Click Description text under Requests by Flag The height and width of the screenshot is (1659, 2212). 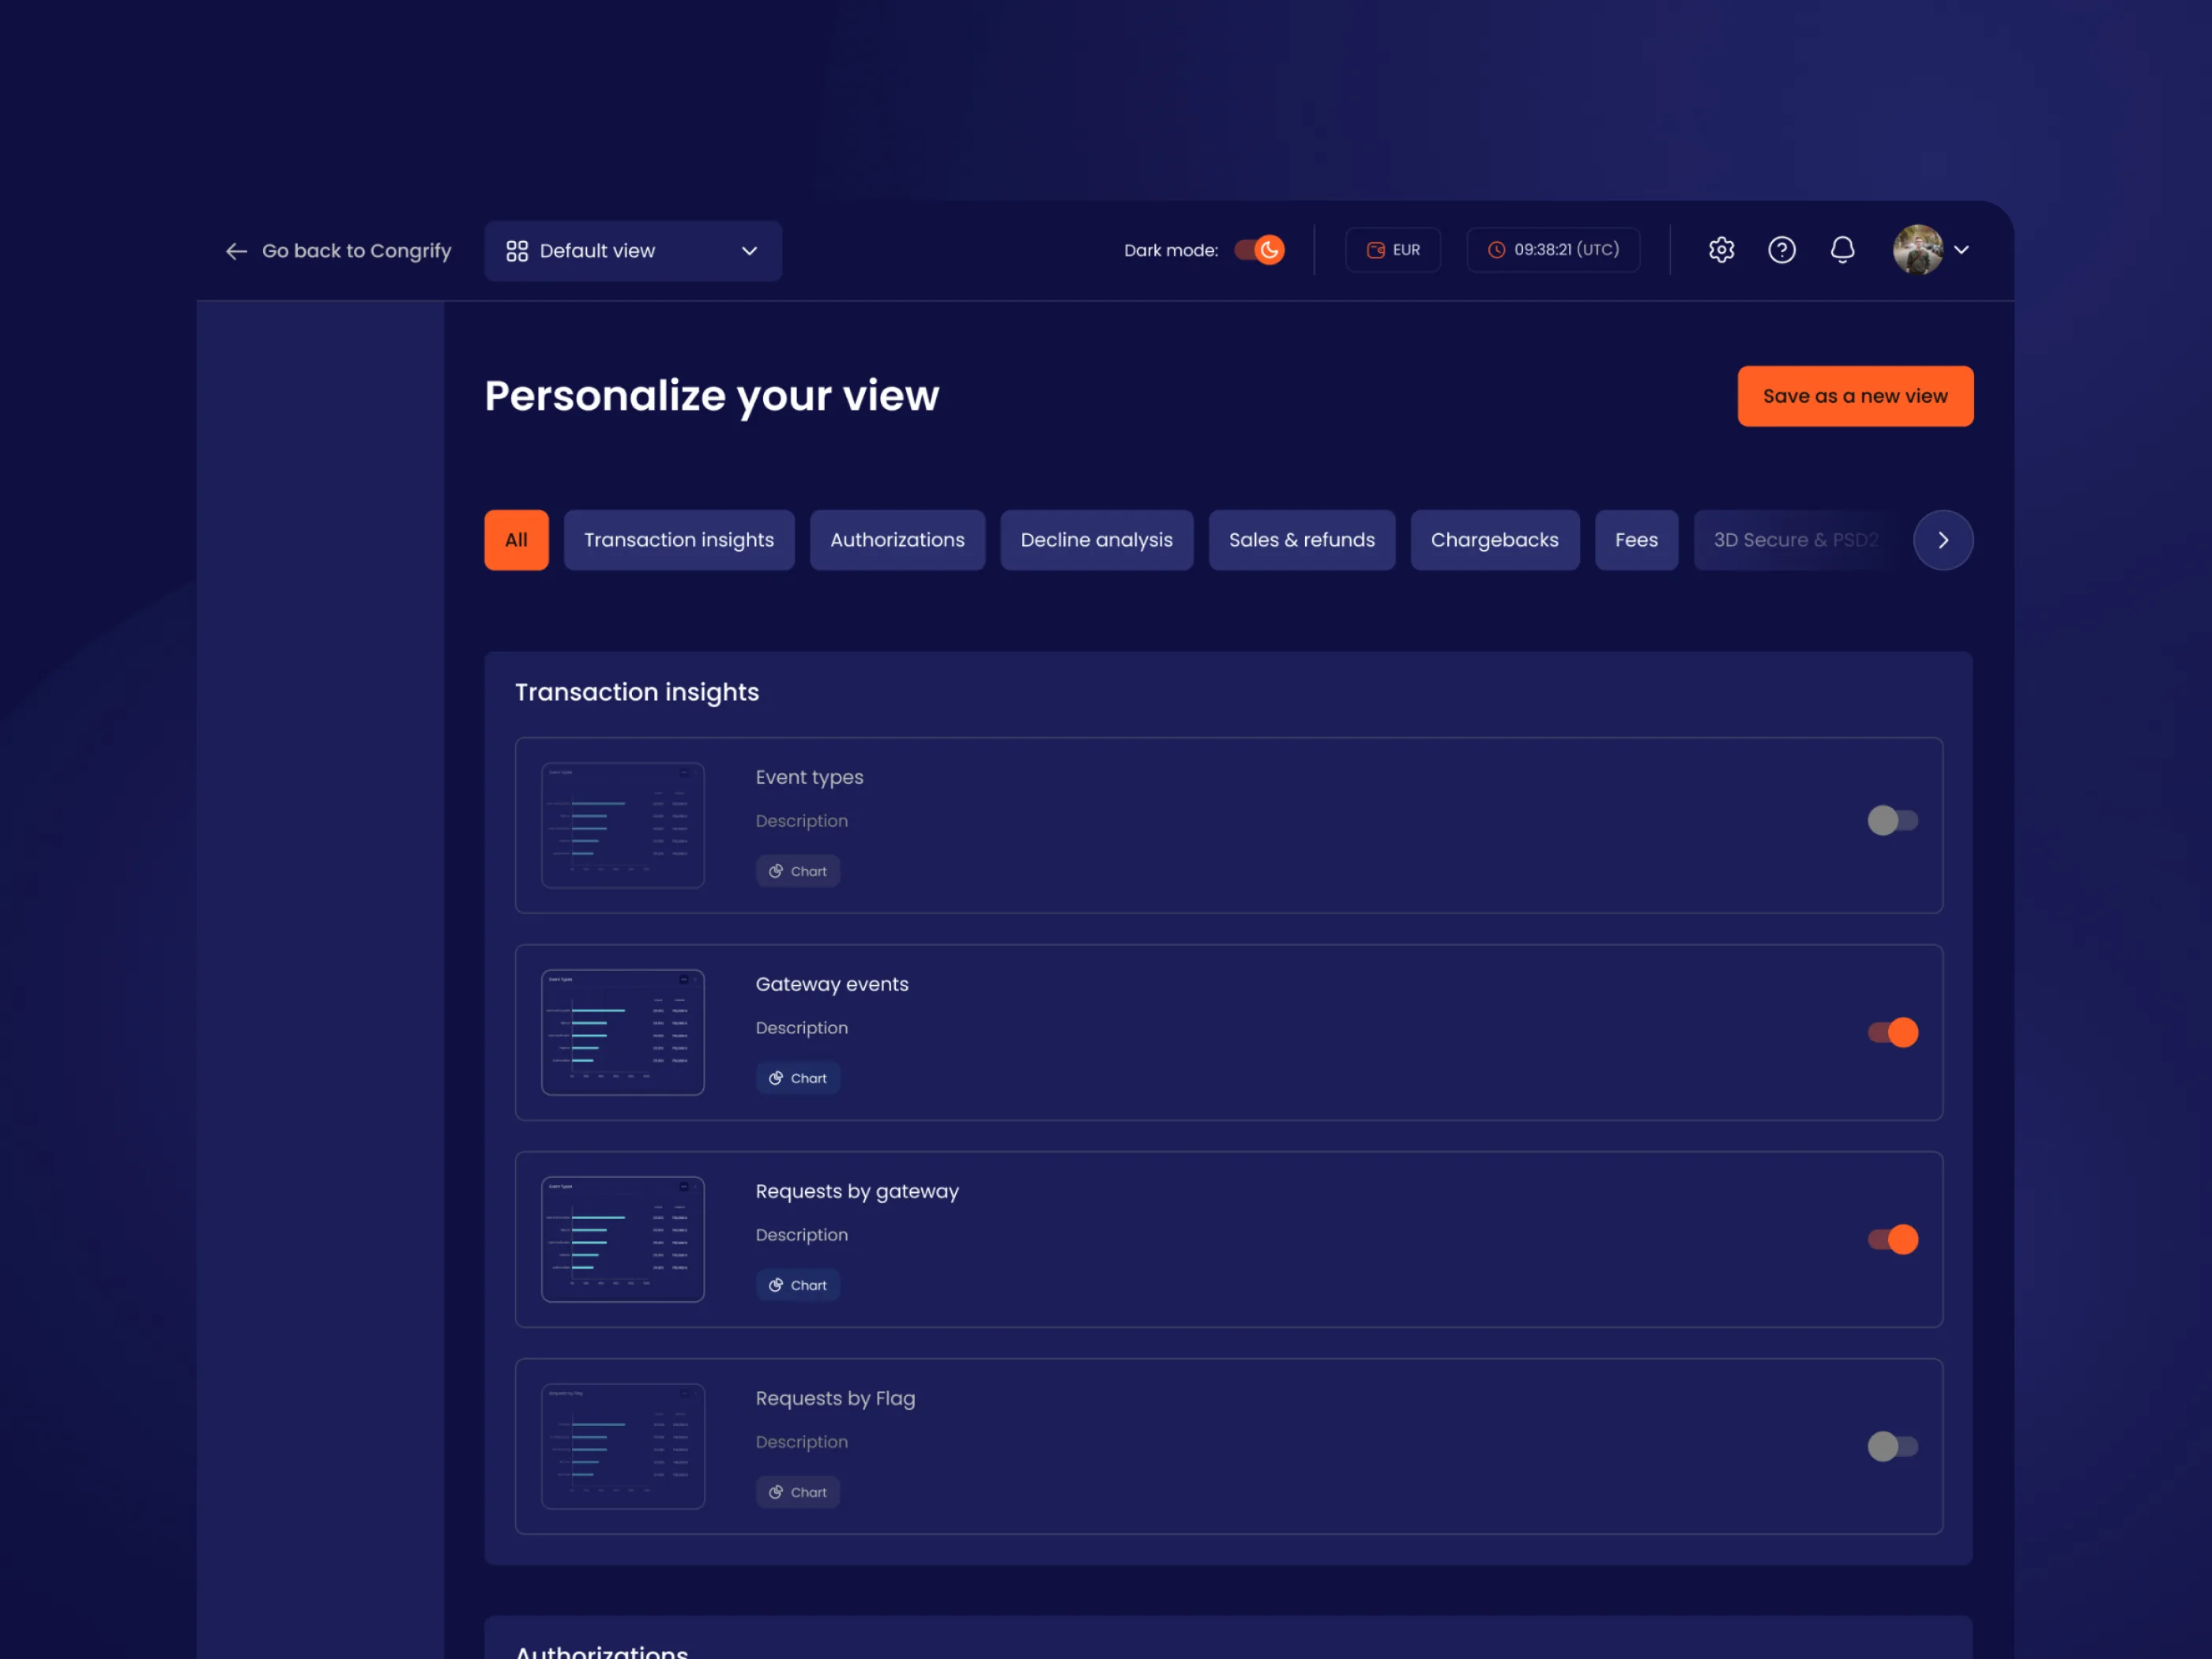(x=801, y=1442)
